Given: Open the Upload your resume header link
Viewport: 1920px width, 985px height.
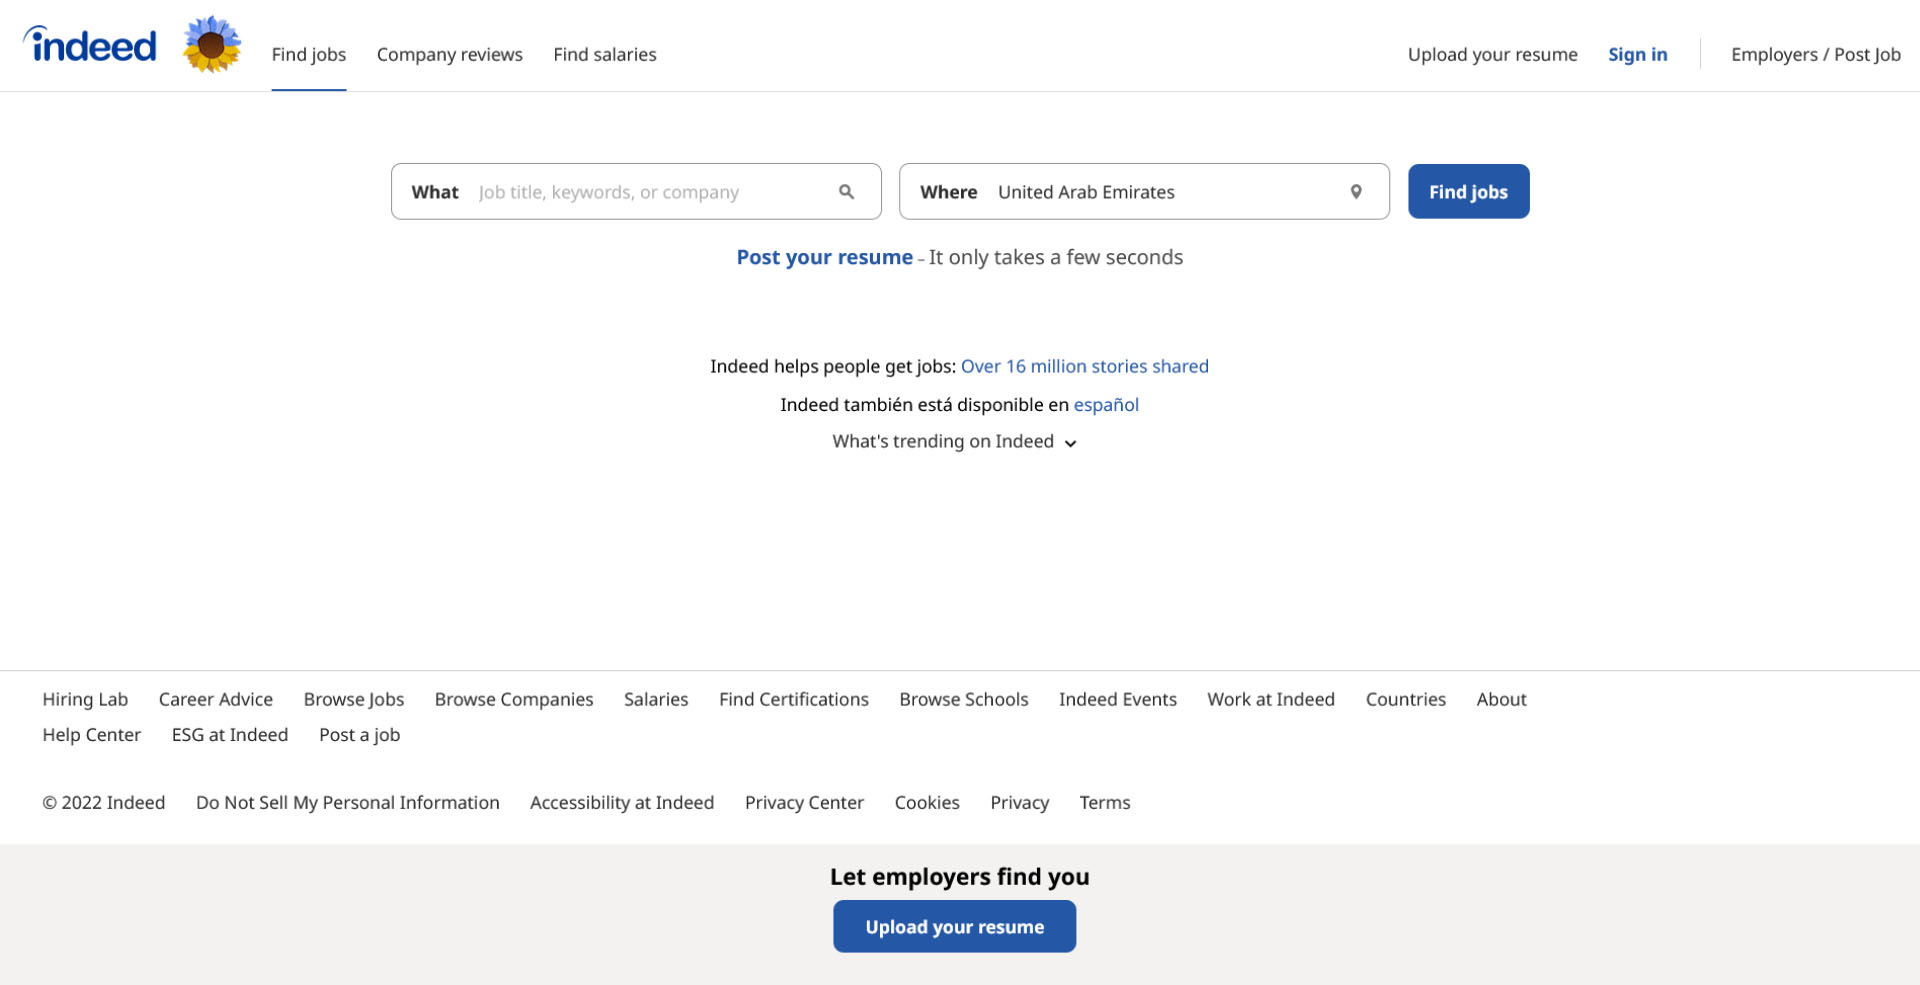Looking at the screenshot, I should pos(1493,54).
